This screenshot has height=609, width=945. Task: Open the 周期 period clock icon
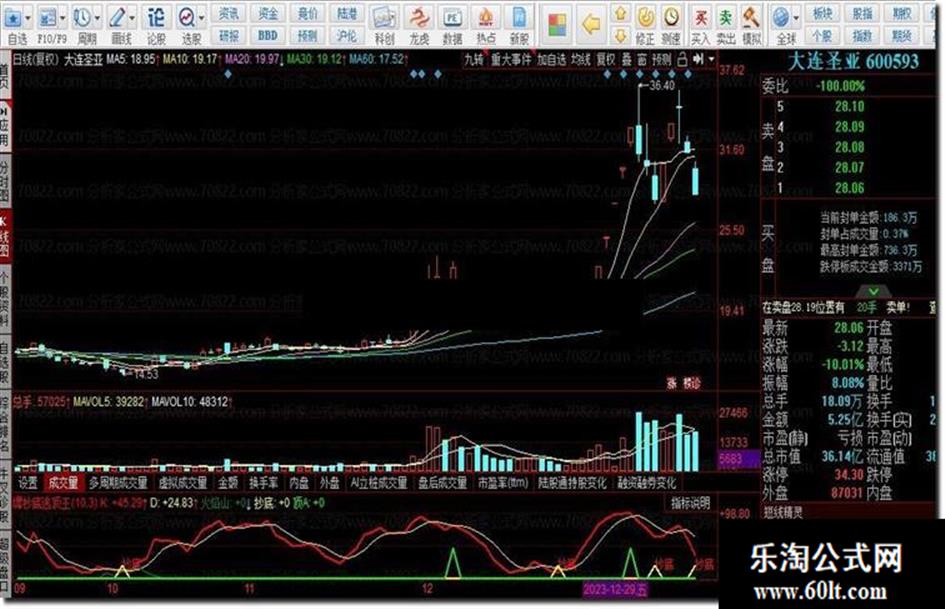(82, 18)
